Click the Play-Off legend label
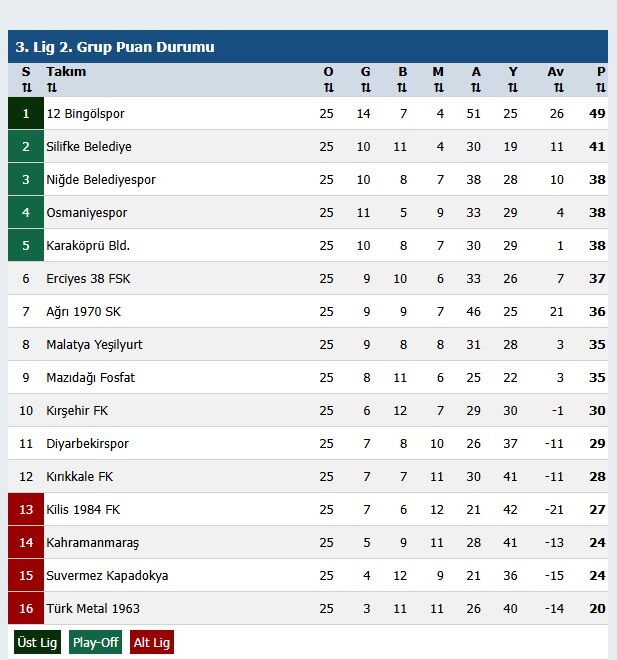This screenshot has height=660, width=617. [x=96, y=643]
